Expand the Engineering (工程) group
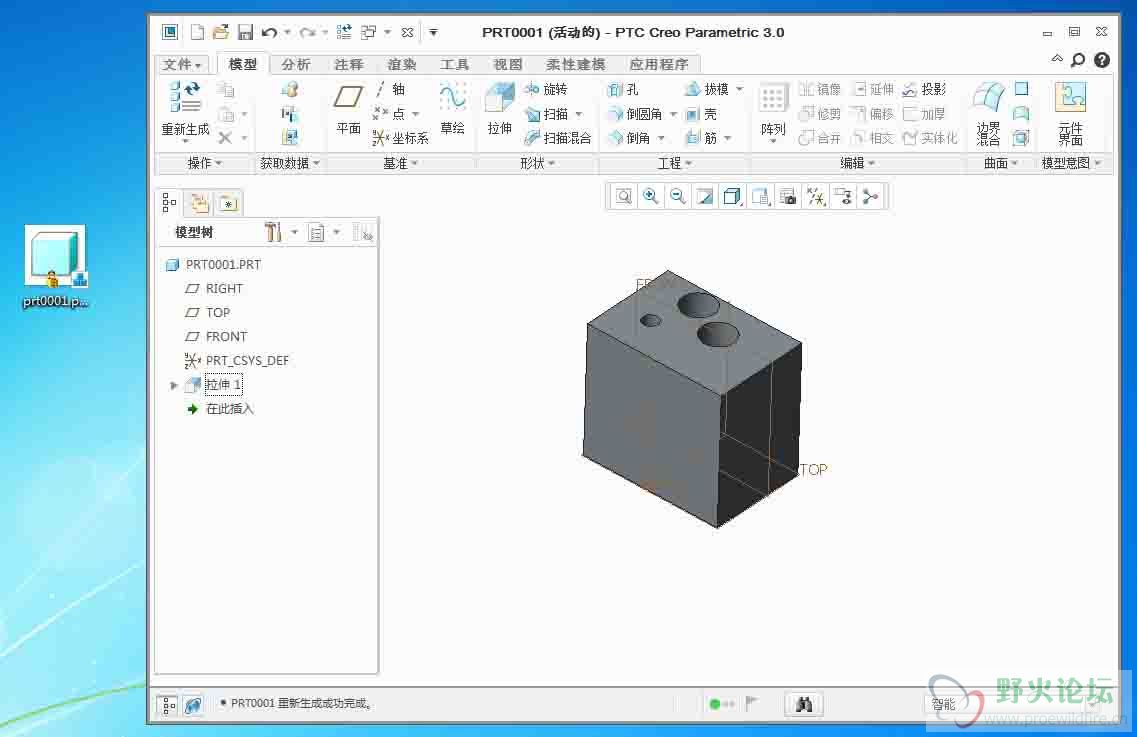This screenshot has height=737, width=1137. coord(675,163)
